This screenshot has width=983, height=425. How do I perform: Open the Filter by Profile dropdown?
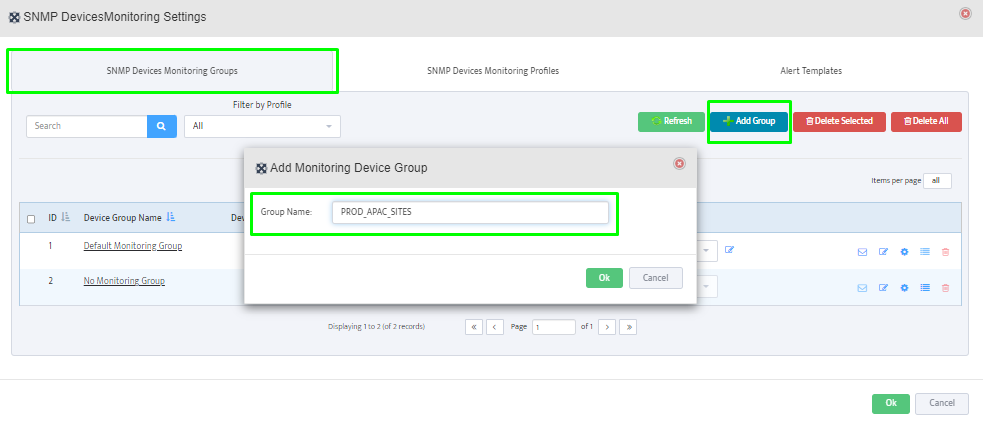click(x=262, y=126)
